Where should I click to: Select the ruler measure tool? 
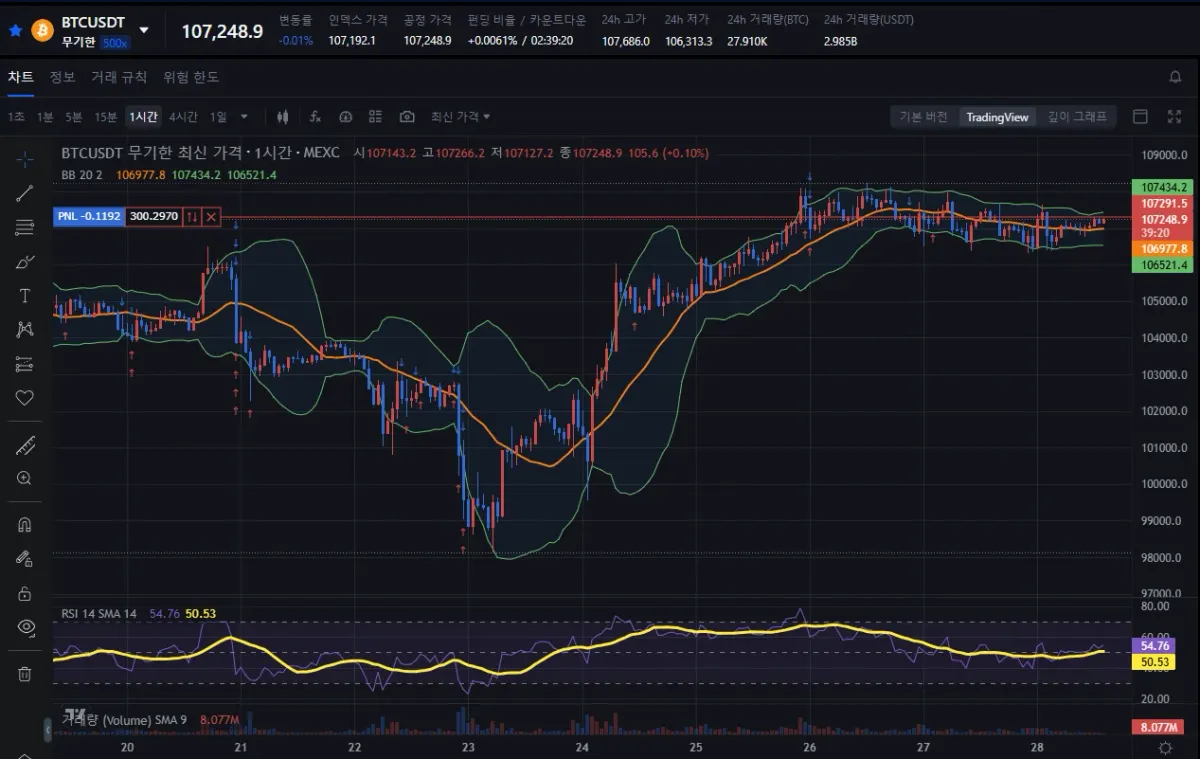(x=25, y=445)
